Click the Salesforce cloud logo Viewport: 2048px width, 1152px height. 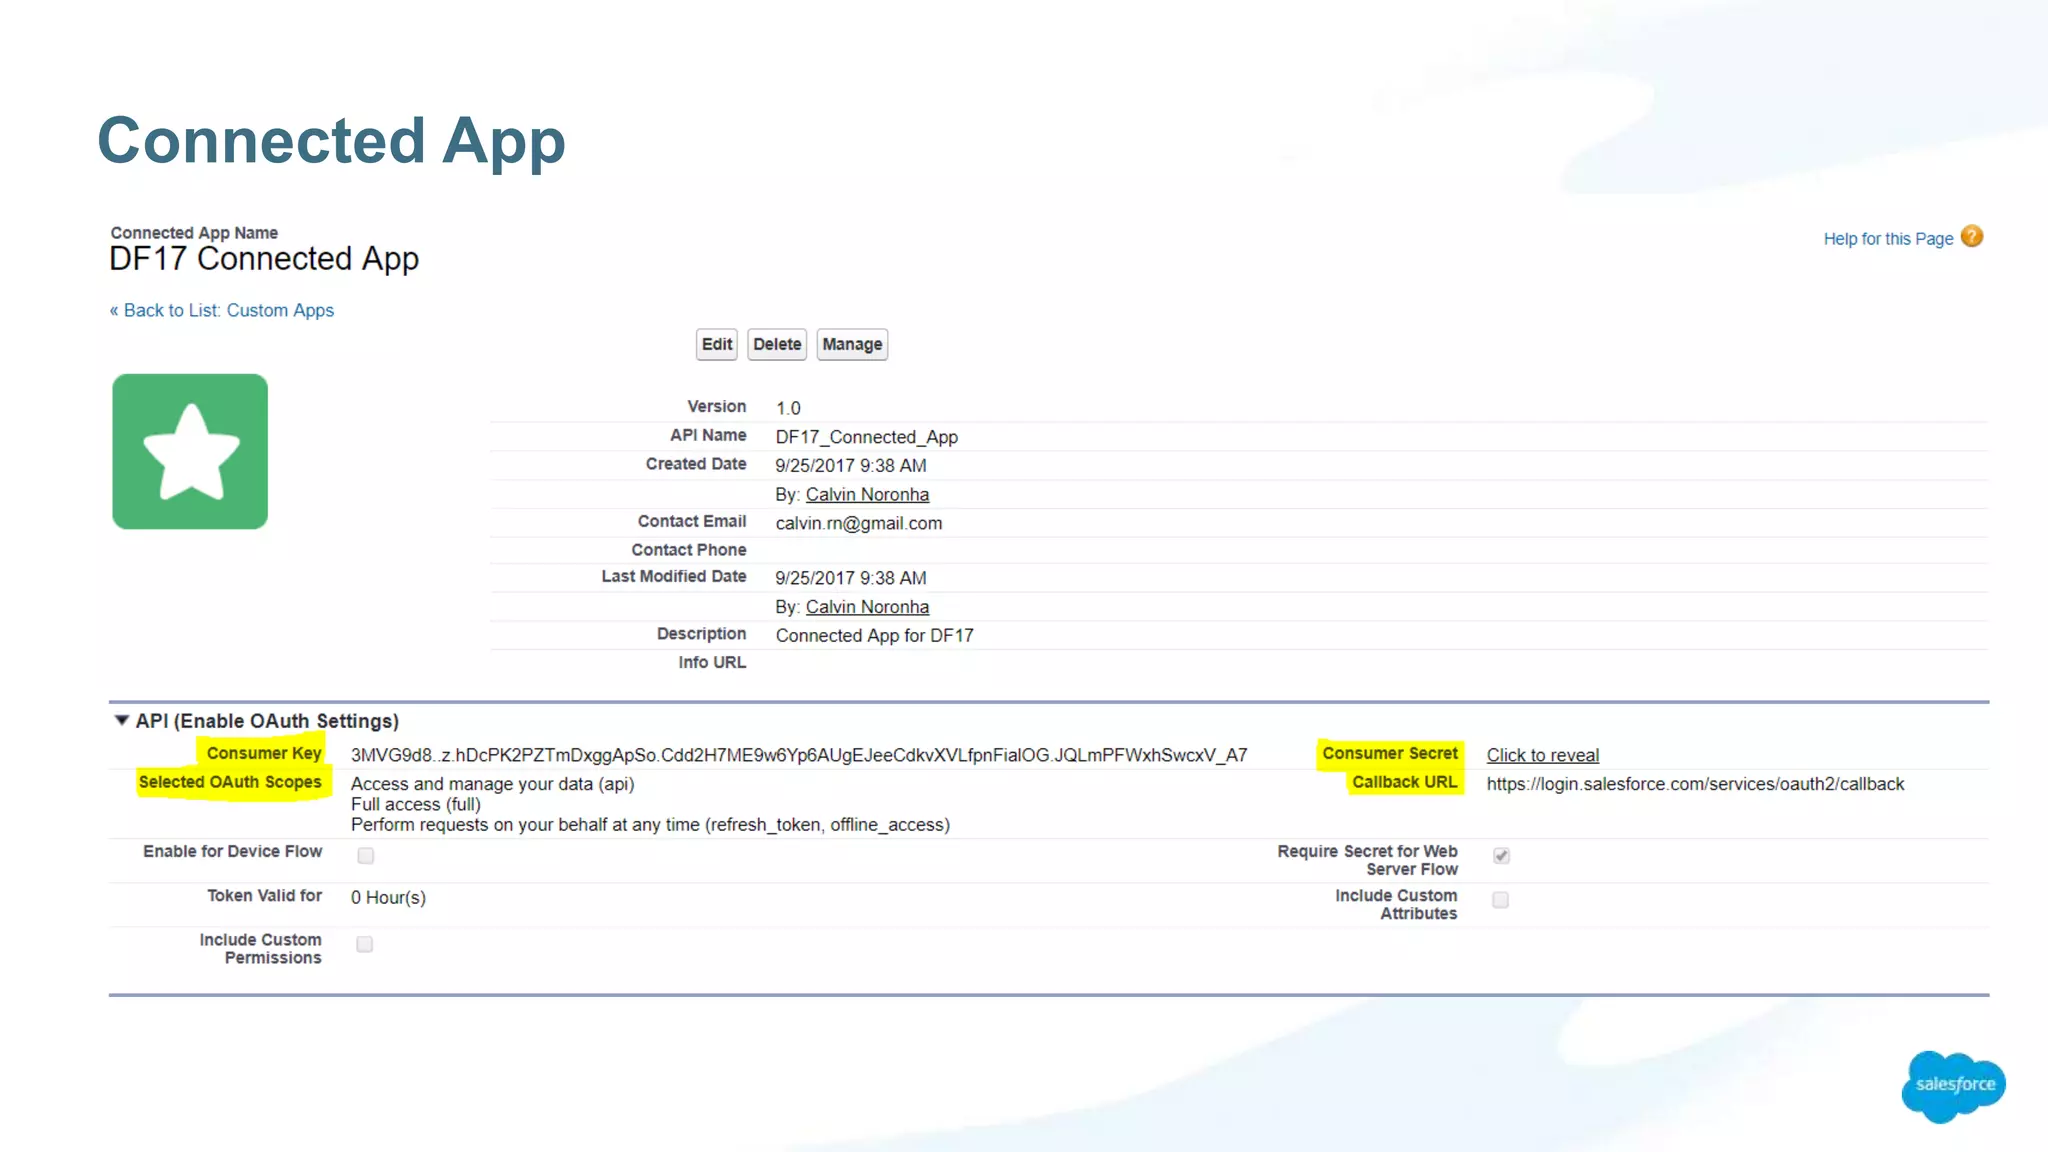click(x=1953, y=1086)
